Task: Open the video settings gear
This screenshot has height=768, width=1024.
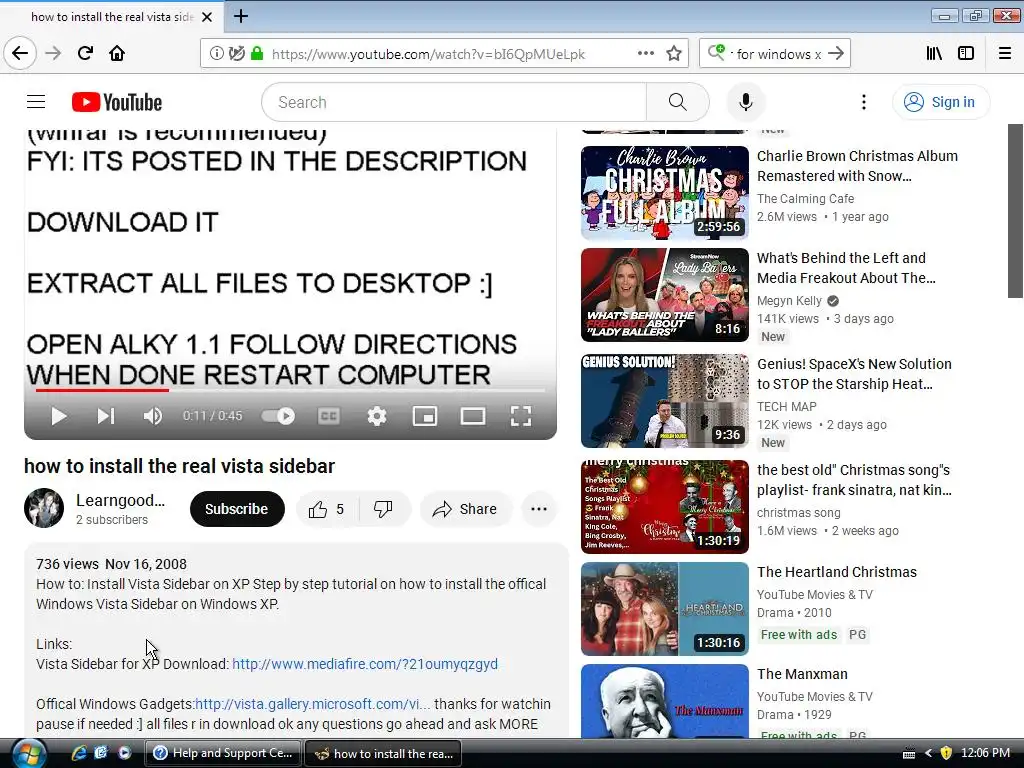Action: click(x=377, y=416)
